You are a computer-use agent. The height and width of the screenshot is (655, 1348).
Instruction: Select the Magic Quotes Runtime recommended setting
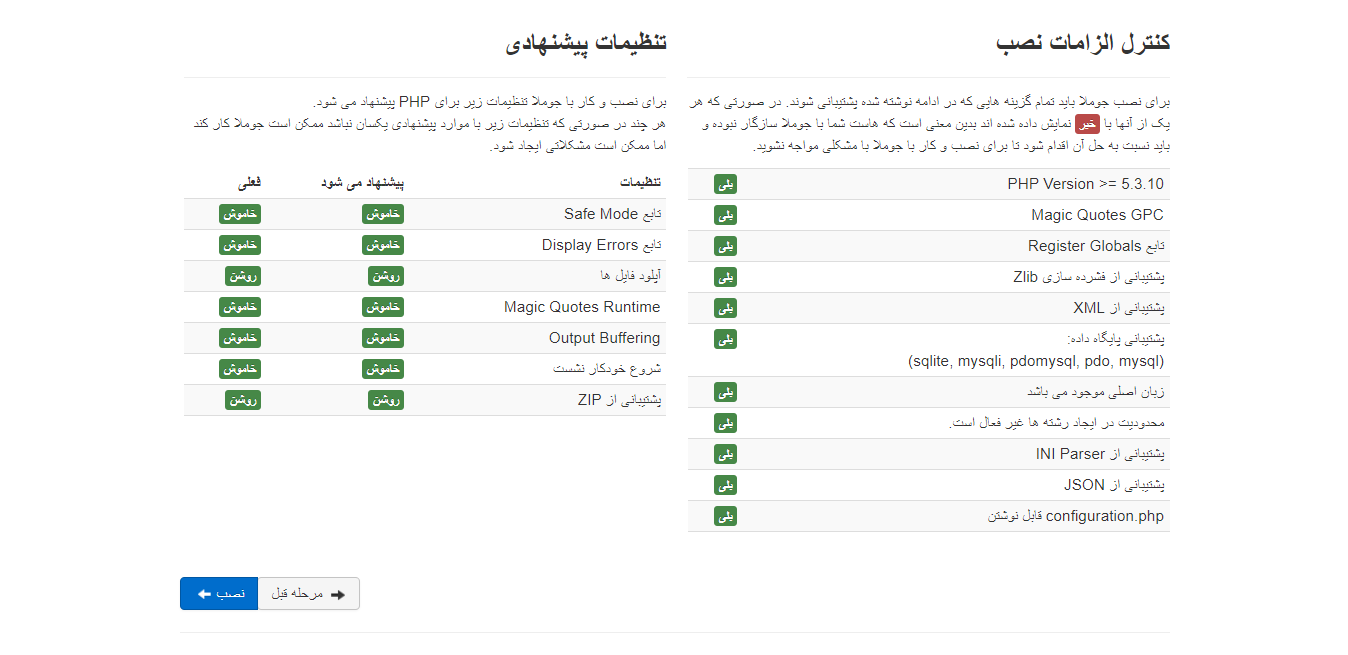click(385, 307)
